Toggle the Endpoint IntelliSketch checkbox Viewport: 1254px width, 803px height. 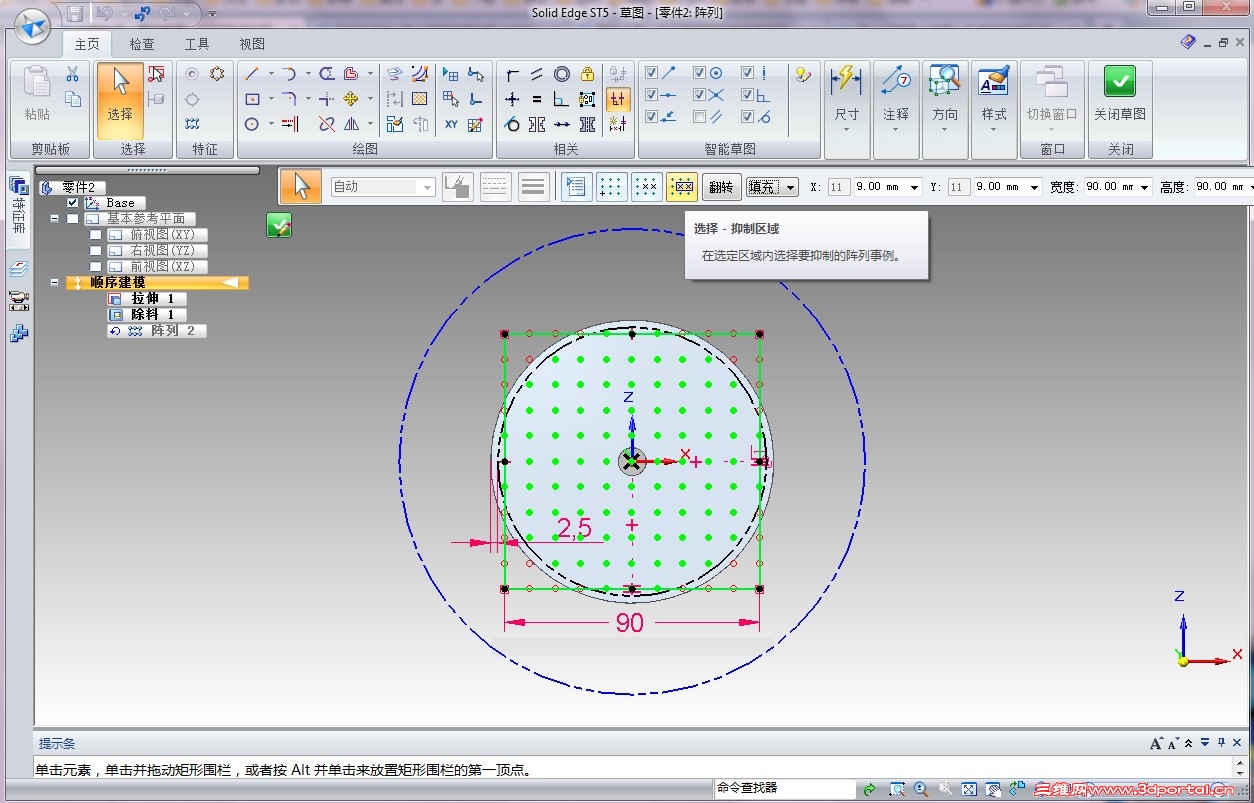tap(652, 73)
